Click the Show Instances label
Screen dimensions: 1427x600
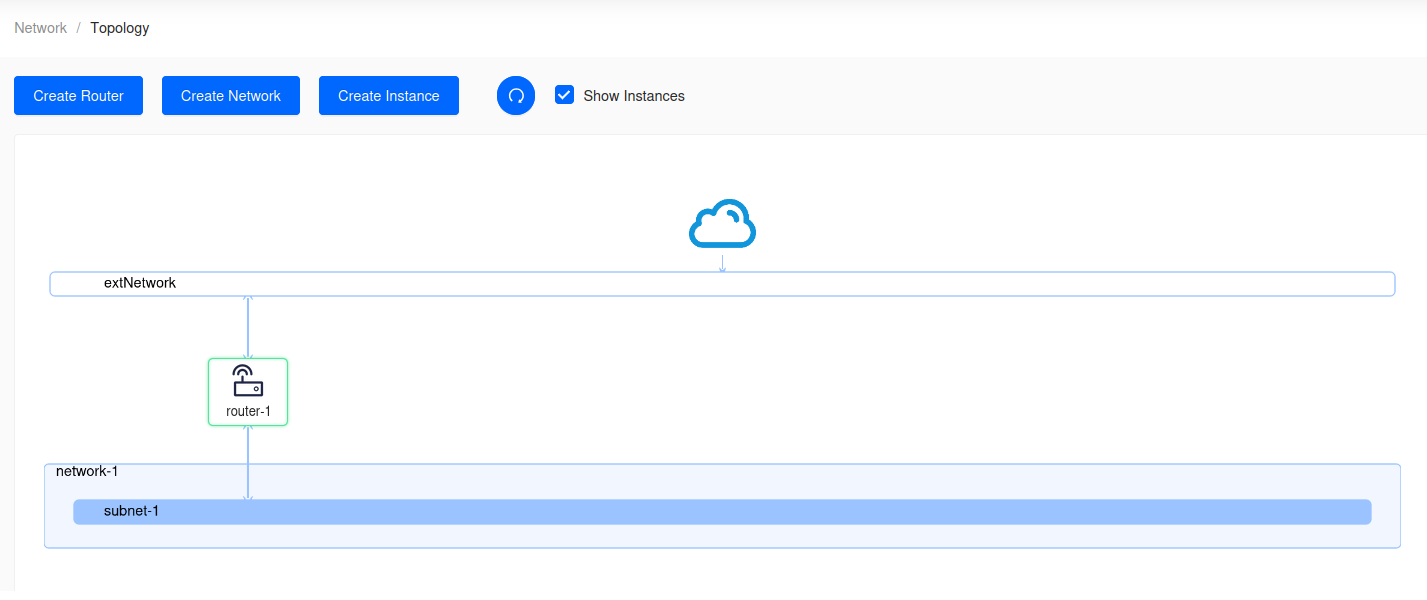(634, 96)
